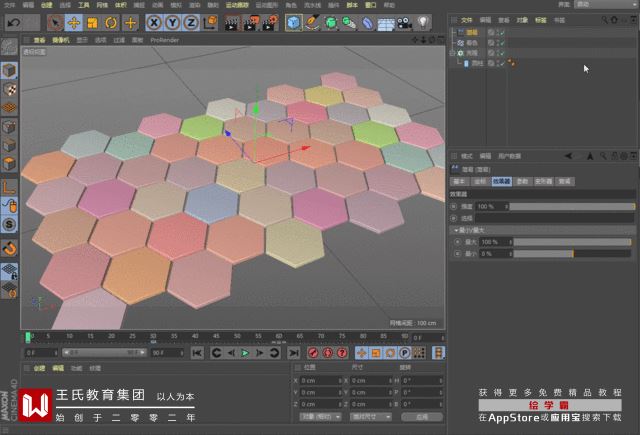Collapse the 最小/最大 section
640x435 pixels.
point(456,230)
